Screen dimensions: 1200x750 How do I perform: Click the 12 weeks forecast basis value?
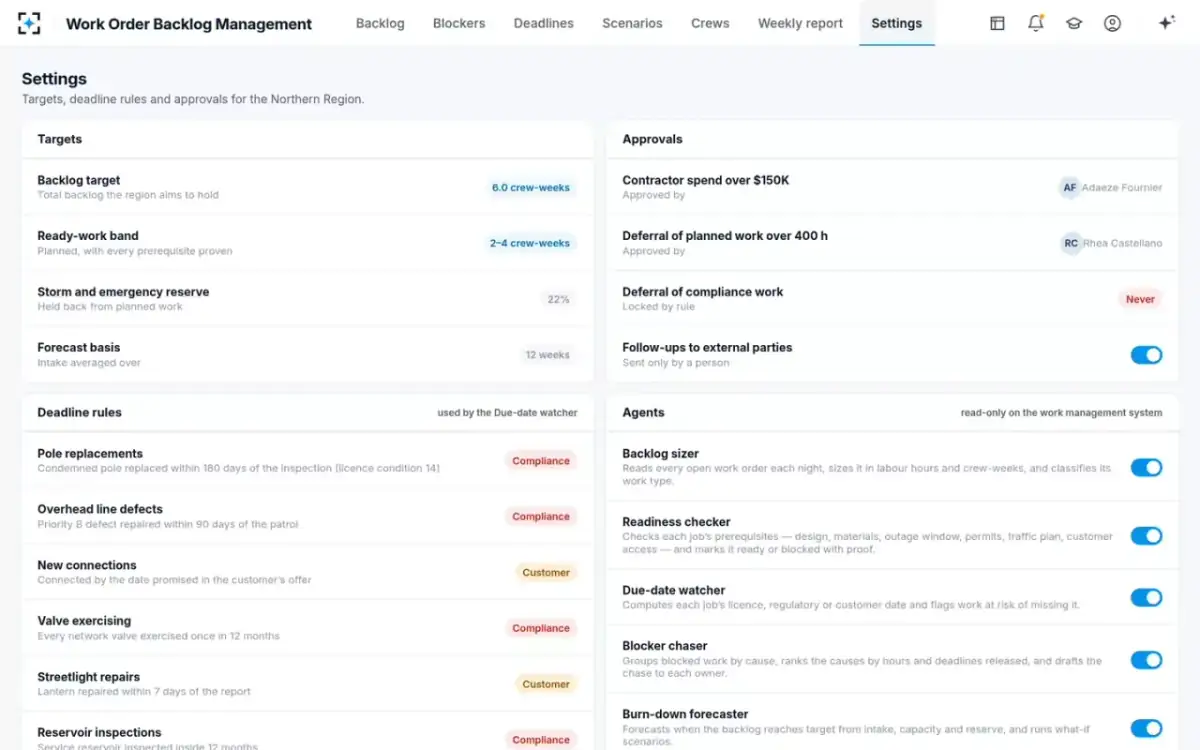547,355
